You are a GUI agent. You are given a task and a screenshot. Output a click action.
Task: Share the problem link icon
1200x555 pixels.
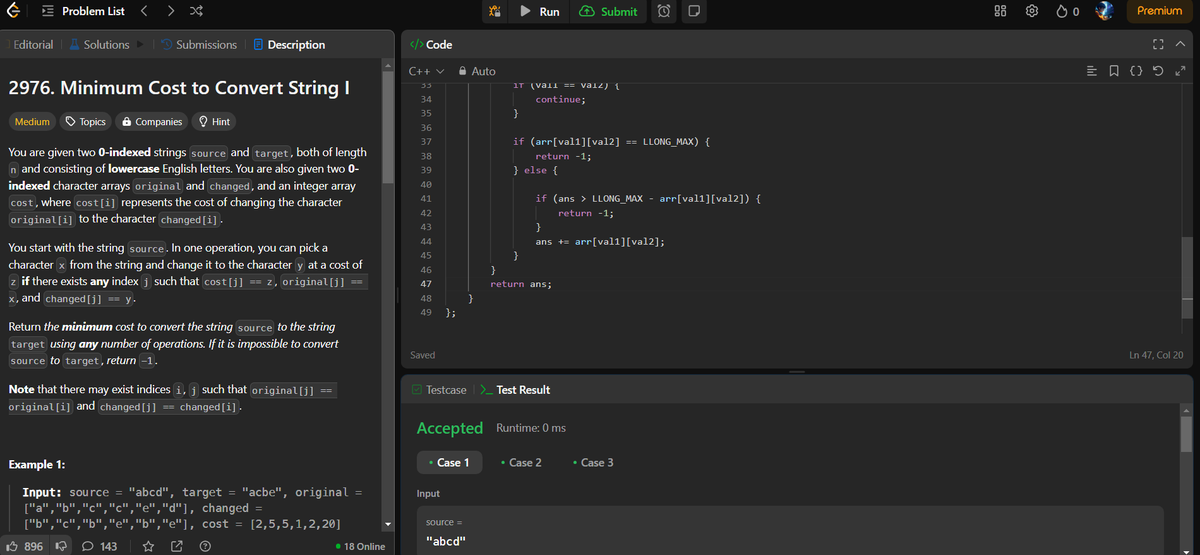click(x=176, y=546)
